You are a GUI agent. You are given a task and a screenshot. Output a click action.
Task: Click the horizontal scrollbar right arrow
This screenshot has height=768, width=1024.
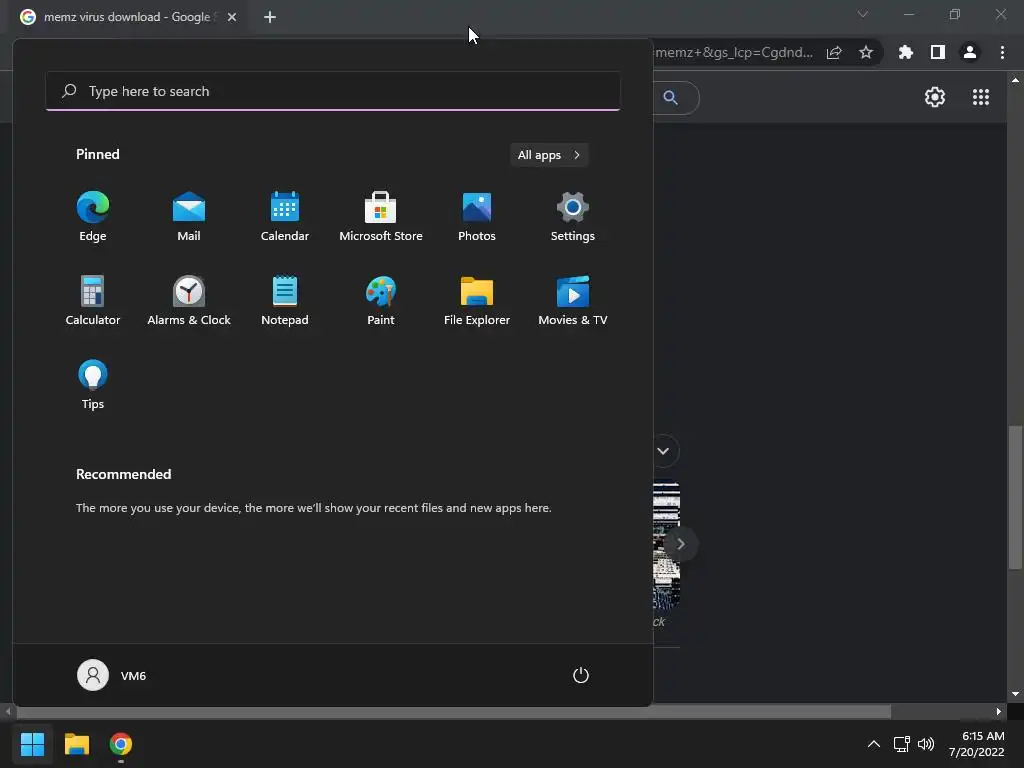(x=999, y=712)
